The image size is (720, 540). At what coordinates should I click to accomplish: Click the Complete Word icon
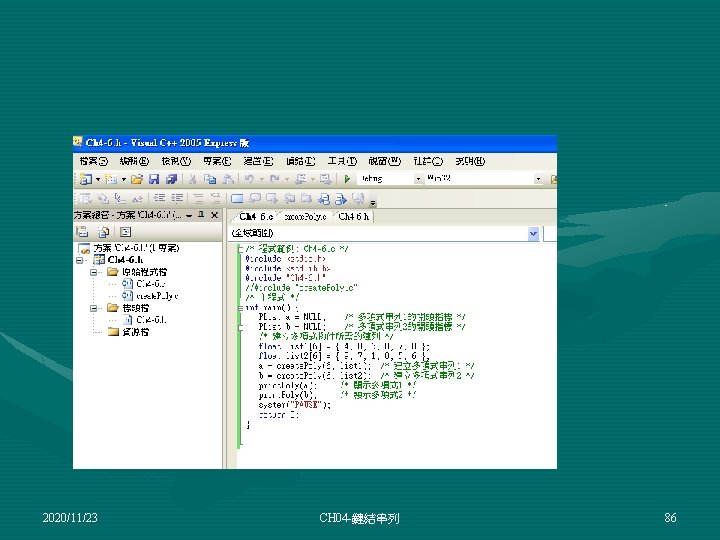(x=137, y=198)
